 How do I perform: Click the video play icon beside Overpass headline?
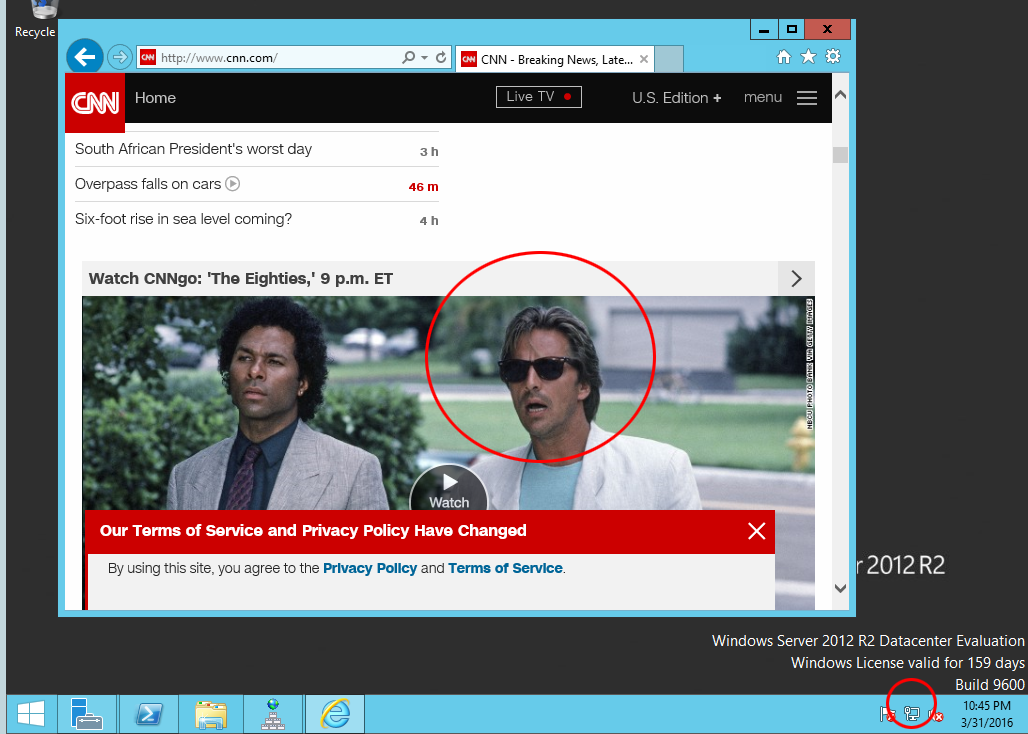click(x=233, y=184)
